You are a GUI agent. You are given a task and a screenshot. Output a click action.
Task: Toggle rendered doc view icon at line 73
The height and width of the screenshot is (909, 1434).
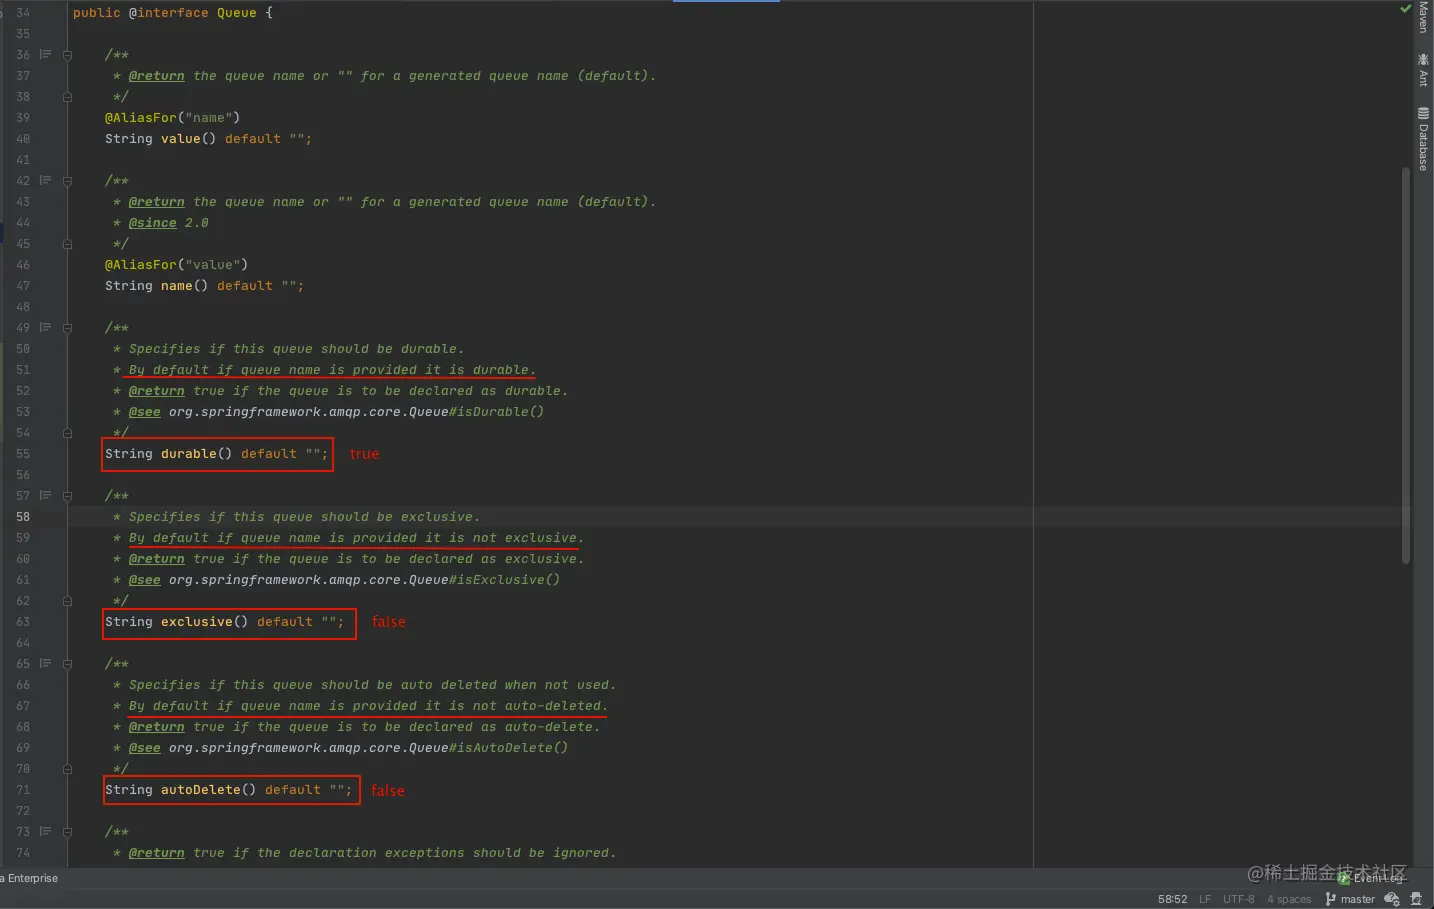pyautogui.click(x=45, y=831)
